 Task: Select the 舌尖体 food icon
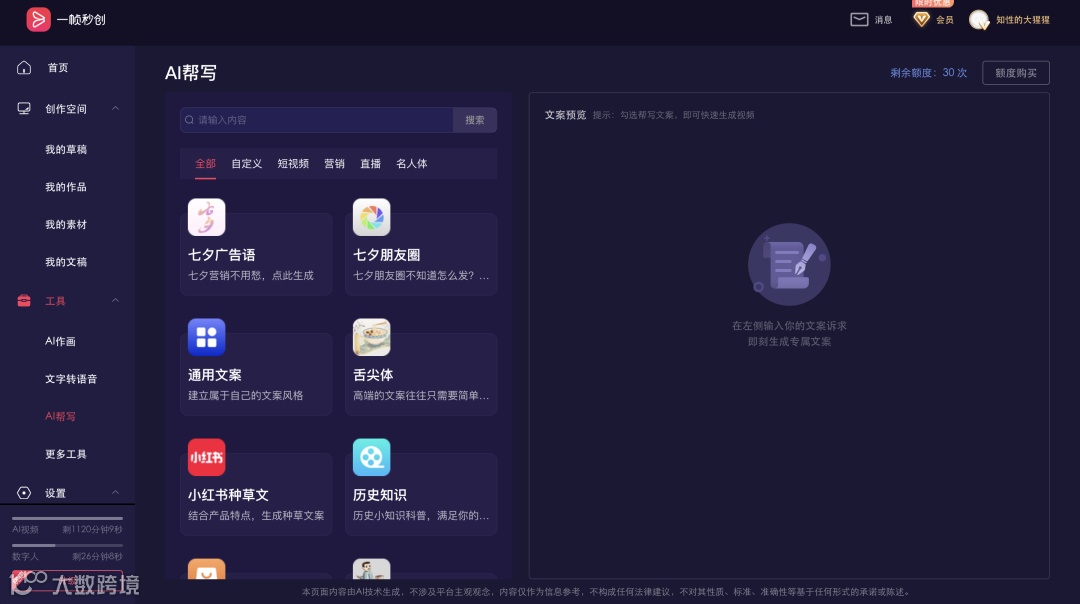point(371,337)
